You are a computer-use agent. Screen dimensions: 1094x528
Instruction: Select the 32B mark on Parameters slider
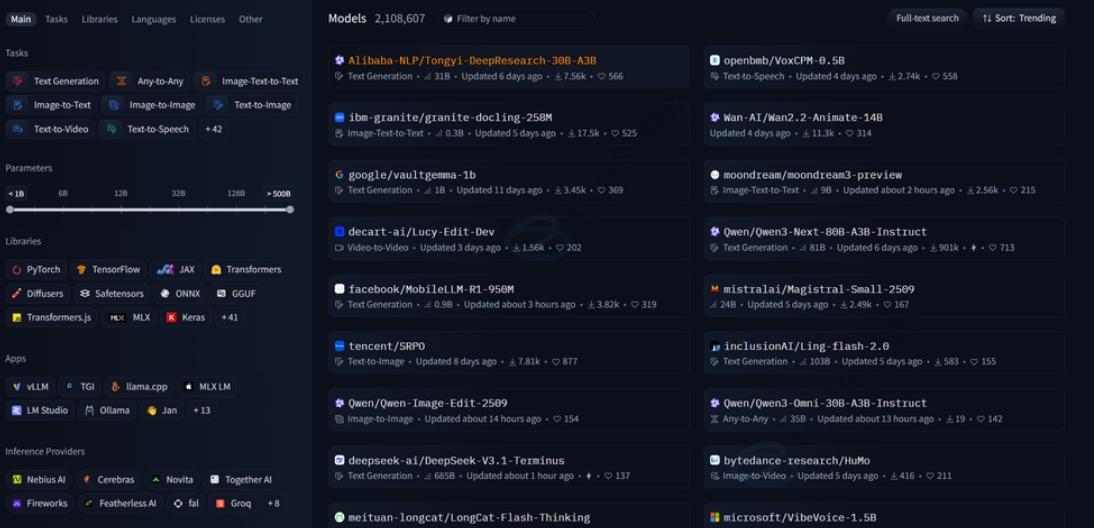click(179, 193)
